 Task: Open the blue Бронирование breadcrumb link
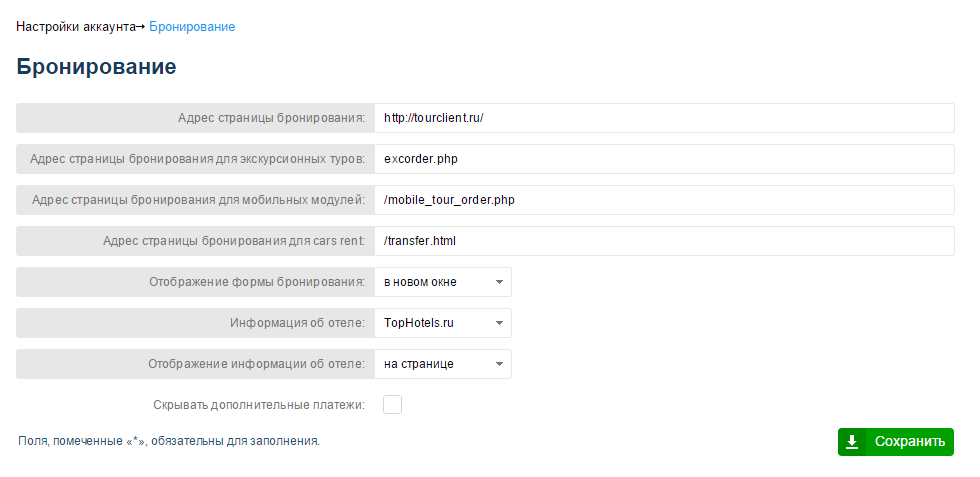[192, 27]
